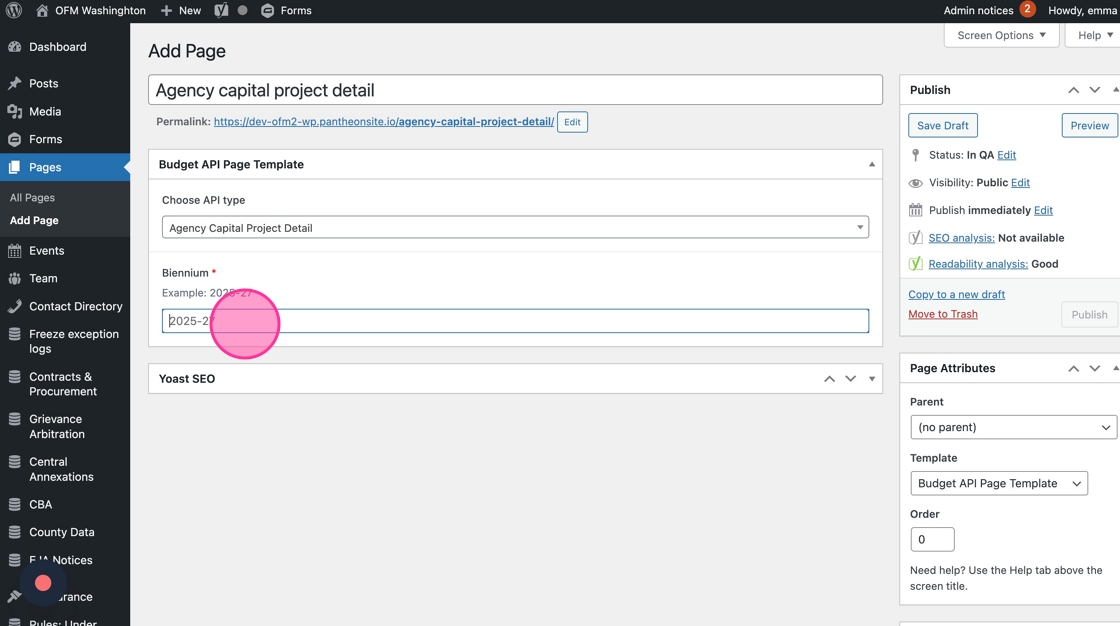Click Save Draft button
Screen dimensions: 1120x626
pos(943,126)
